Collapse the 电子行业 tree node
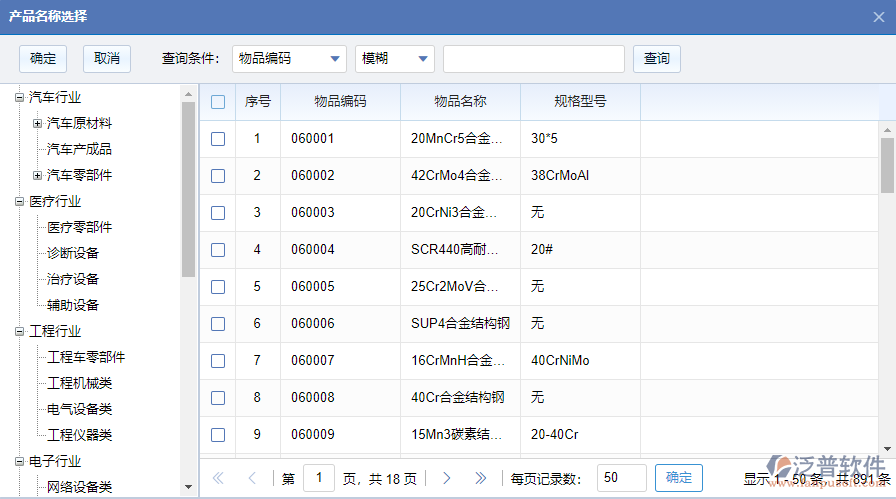896x499 pixels. (19, 461)
